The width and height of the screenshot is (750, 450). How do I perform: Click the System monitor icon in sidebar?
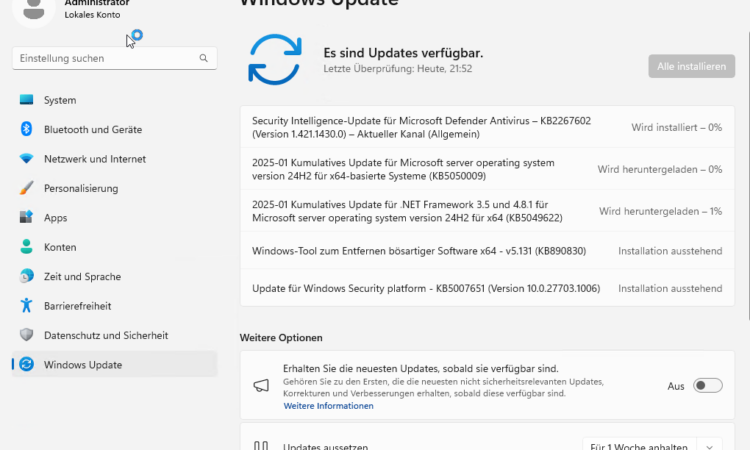[x=26, y=99]
